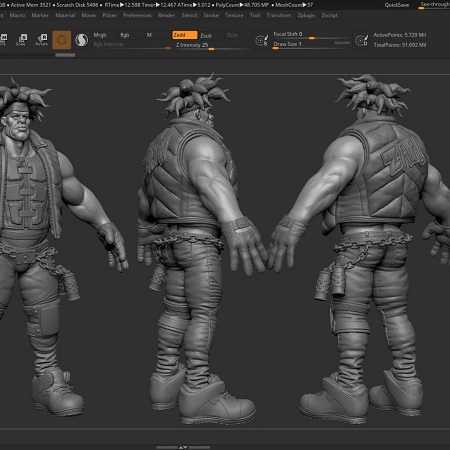Click the back-view character with ZANGIEF vest
The height and width of the screenshot is (450, 450).
pos(370,247)
